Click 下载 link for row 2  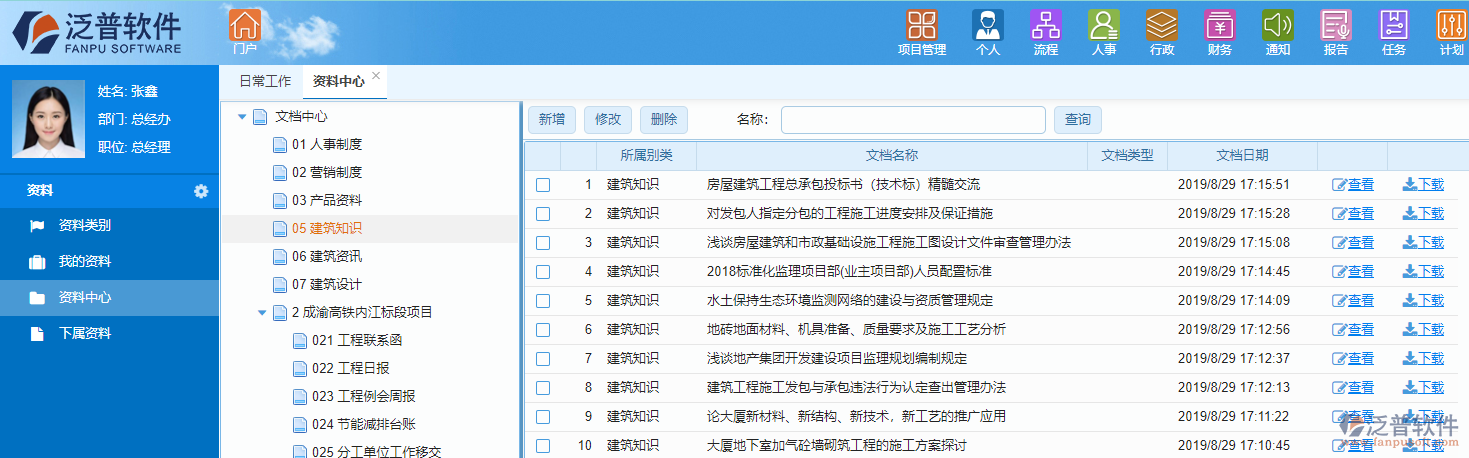(x=1423, y=213)
